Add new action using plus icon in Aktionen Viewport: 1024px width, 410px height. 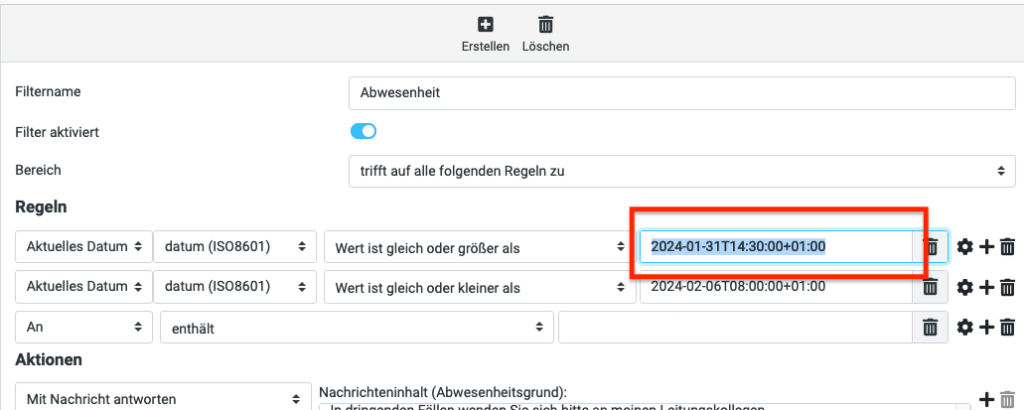pos(986,400)
